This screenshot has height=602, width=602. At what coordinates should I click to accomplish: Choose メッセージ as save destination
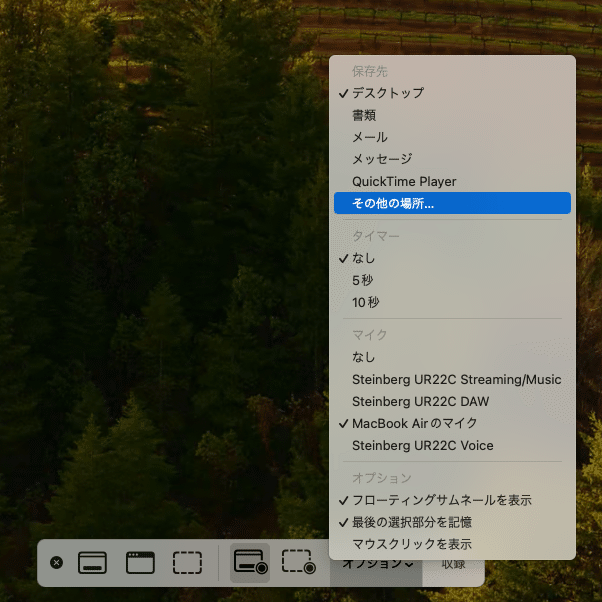coord(452,159)
